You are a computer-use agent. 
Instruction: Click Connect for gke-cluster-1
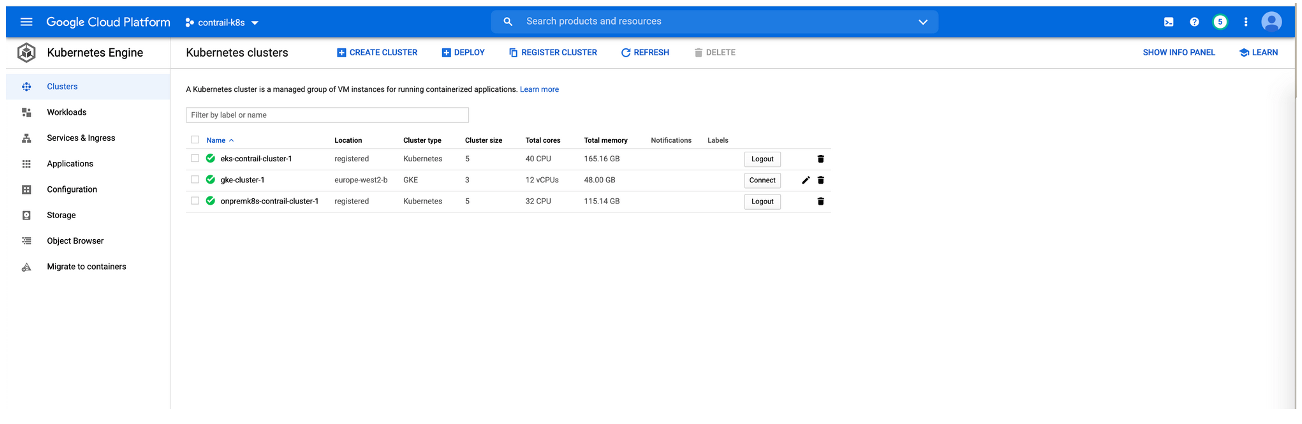pyautogui.click(x=762, y=180)
